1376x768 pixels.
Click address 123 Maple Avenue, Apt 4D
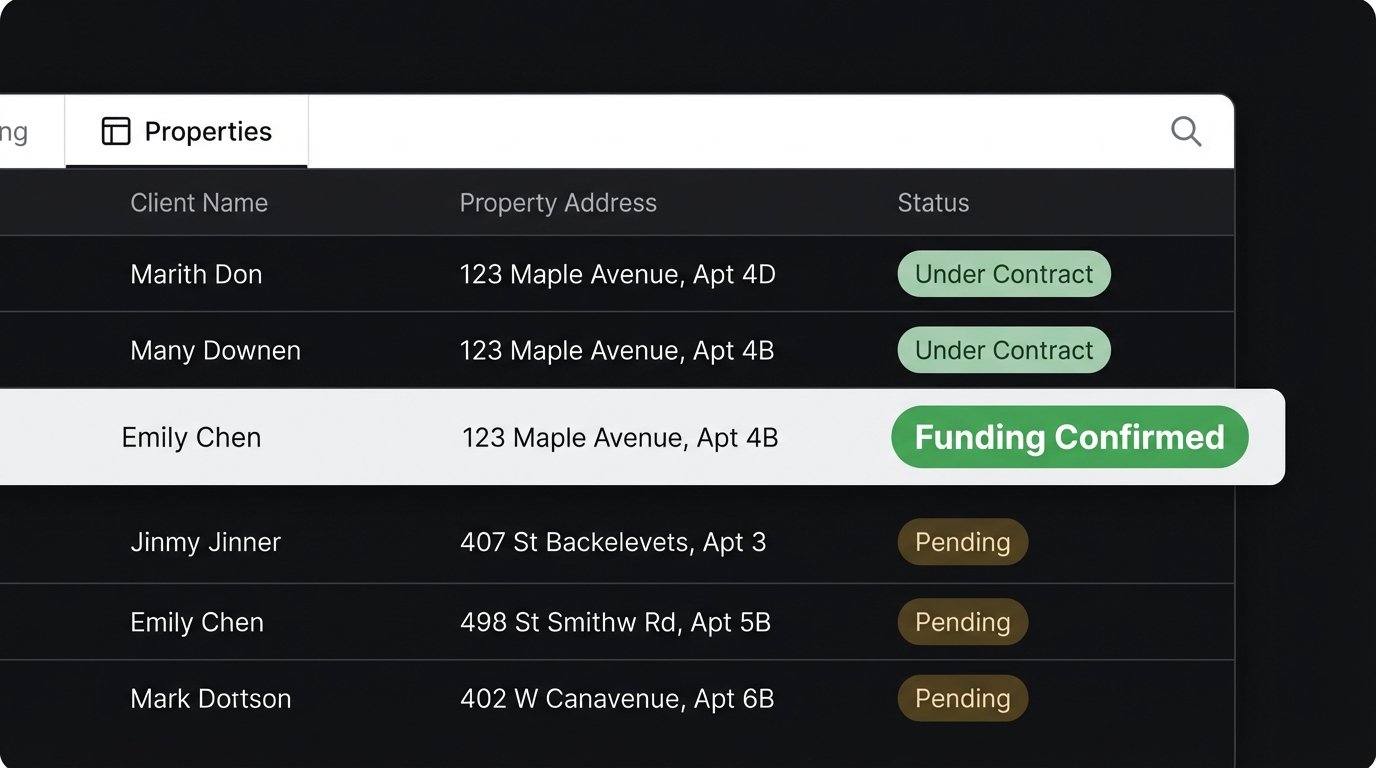pos(617,274)
